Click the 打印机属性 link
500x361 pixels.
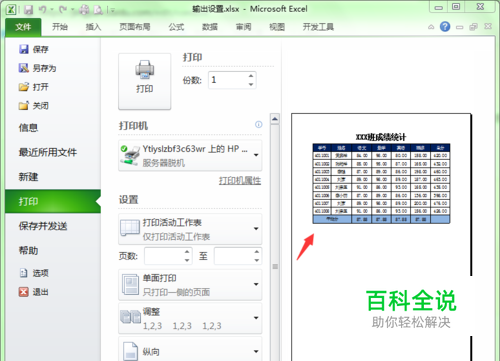pos(240,181)
